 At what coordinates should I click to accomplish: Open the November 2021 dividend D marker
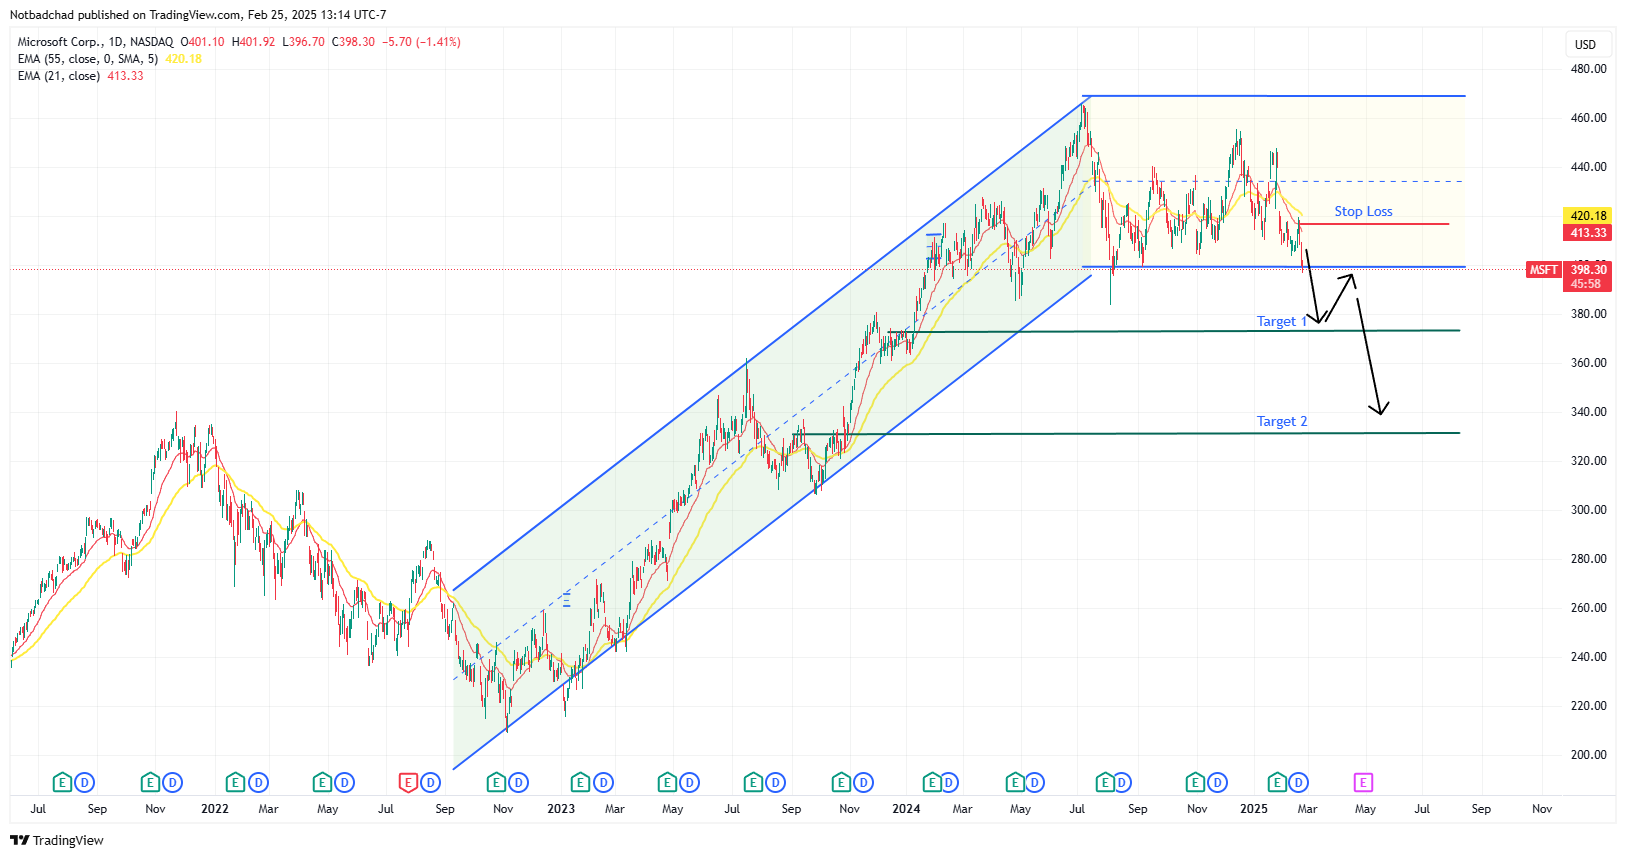pos(172,782)
